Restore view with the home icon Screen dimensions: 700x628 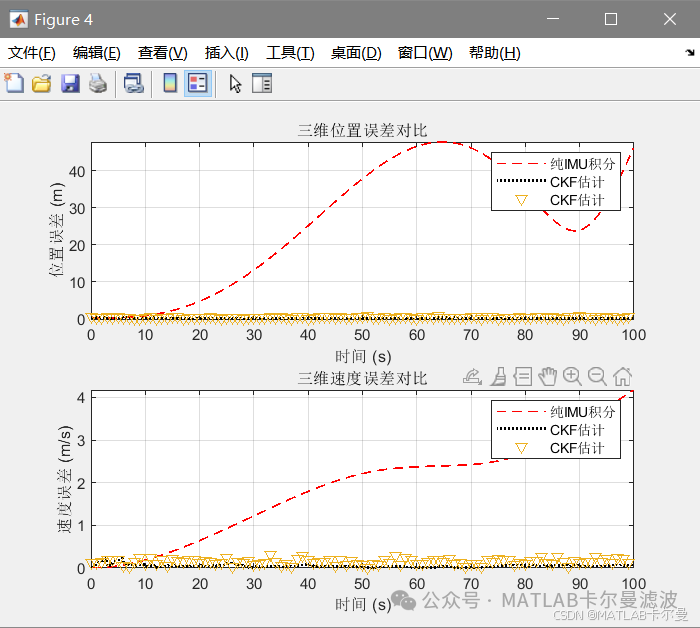(622, 376)
